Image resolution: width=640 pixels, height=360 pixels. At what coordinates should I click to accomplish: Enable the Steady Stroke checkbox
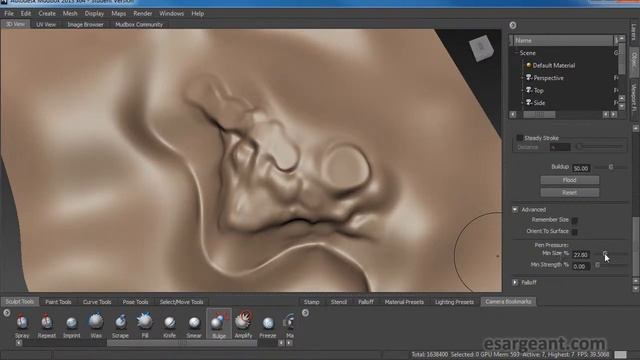pyautogui.click(x=520, y=138)
